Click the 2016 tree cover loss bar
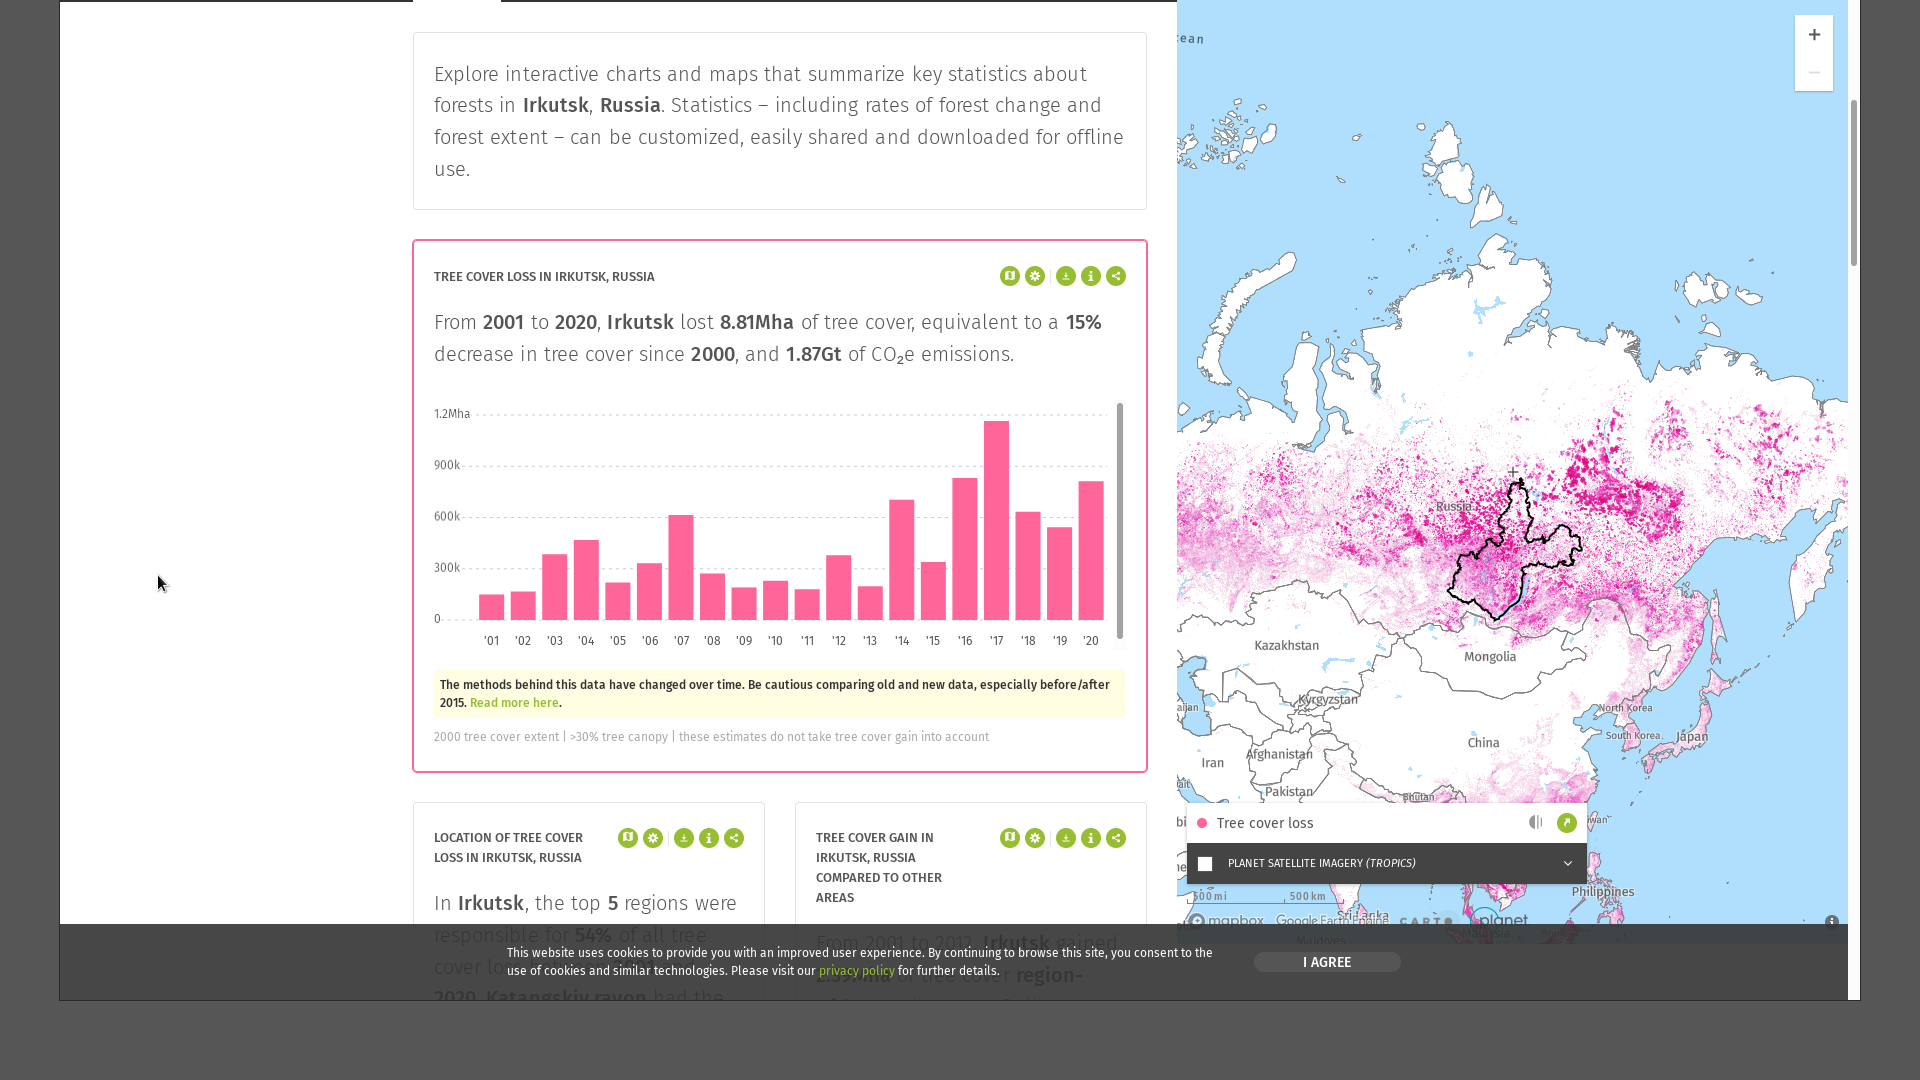This screenshot has width=1920, height=1080. point(965,549)
